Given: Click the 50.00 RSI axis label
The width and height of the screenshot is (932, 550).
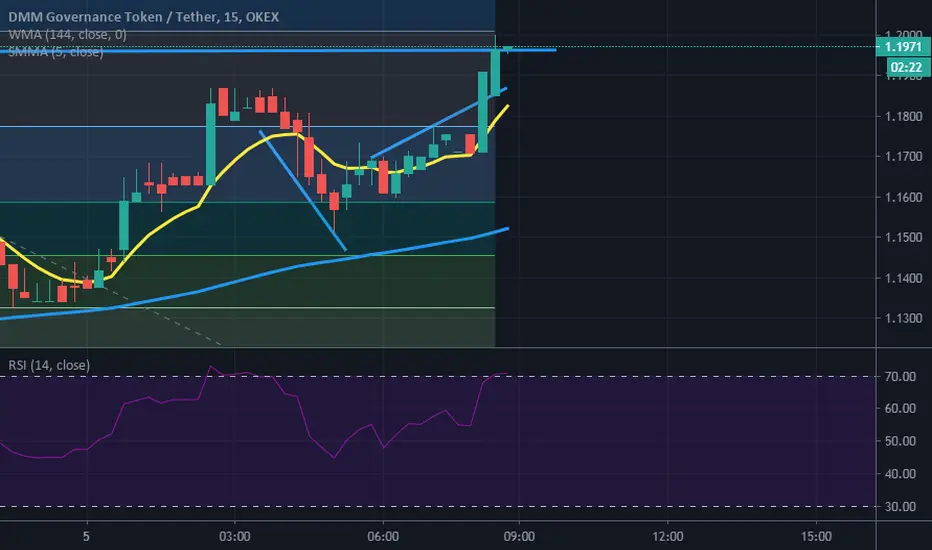Looking at the screenshot, I should coord(900,441).
